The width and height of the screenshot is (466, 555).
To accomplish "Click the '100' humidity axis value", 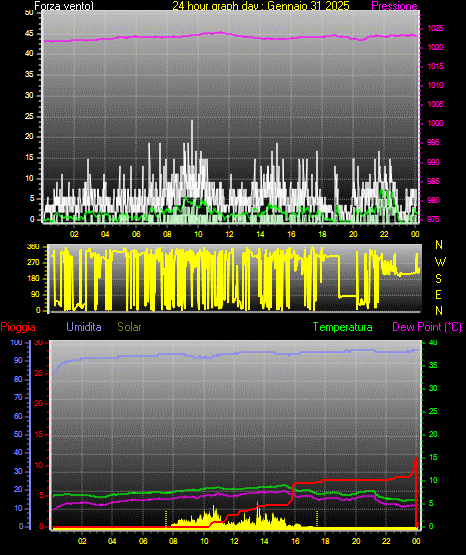I will click(x=16, y=342).
